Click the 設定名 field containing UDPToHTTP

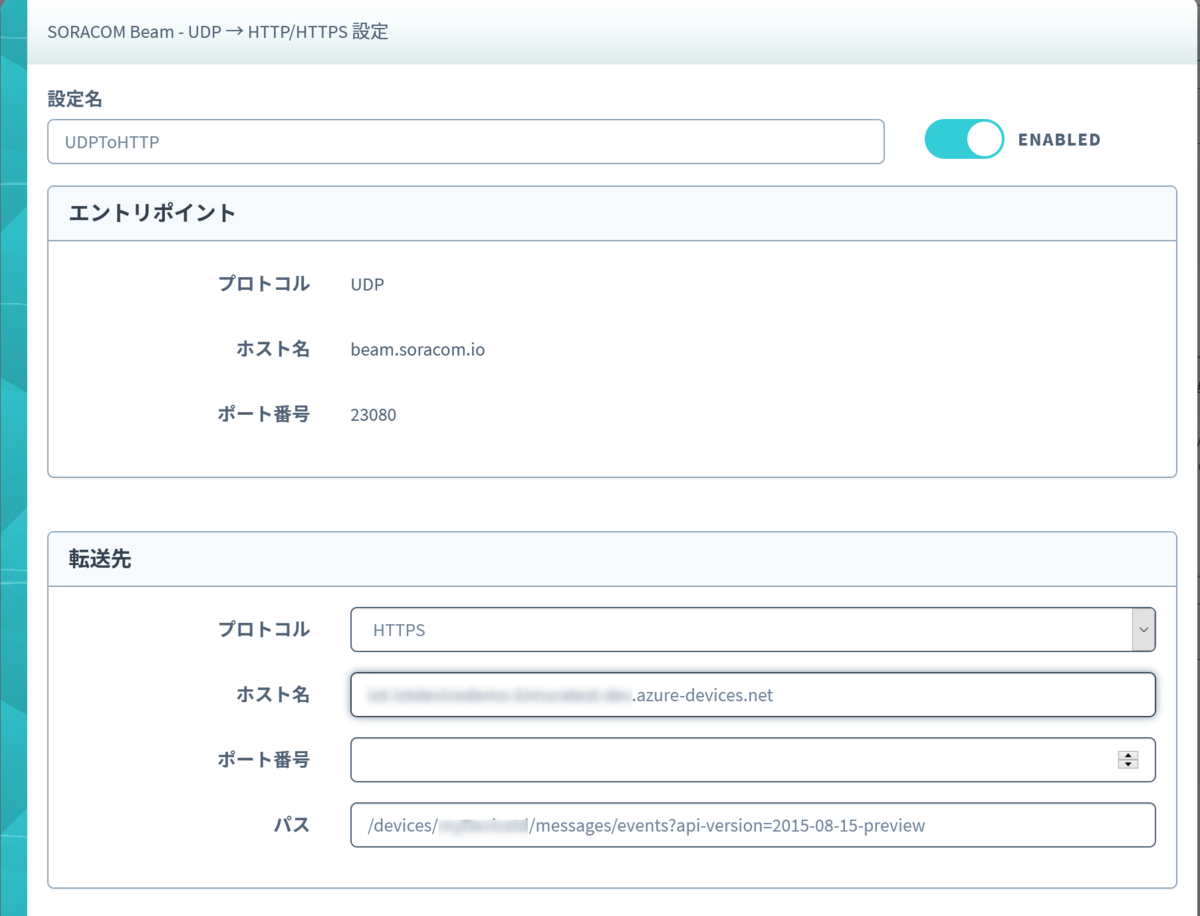pyautogui.click(x=466, y=142)
